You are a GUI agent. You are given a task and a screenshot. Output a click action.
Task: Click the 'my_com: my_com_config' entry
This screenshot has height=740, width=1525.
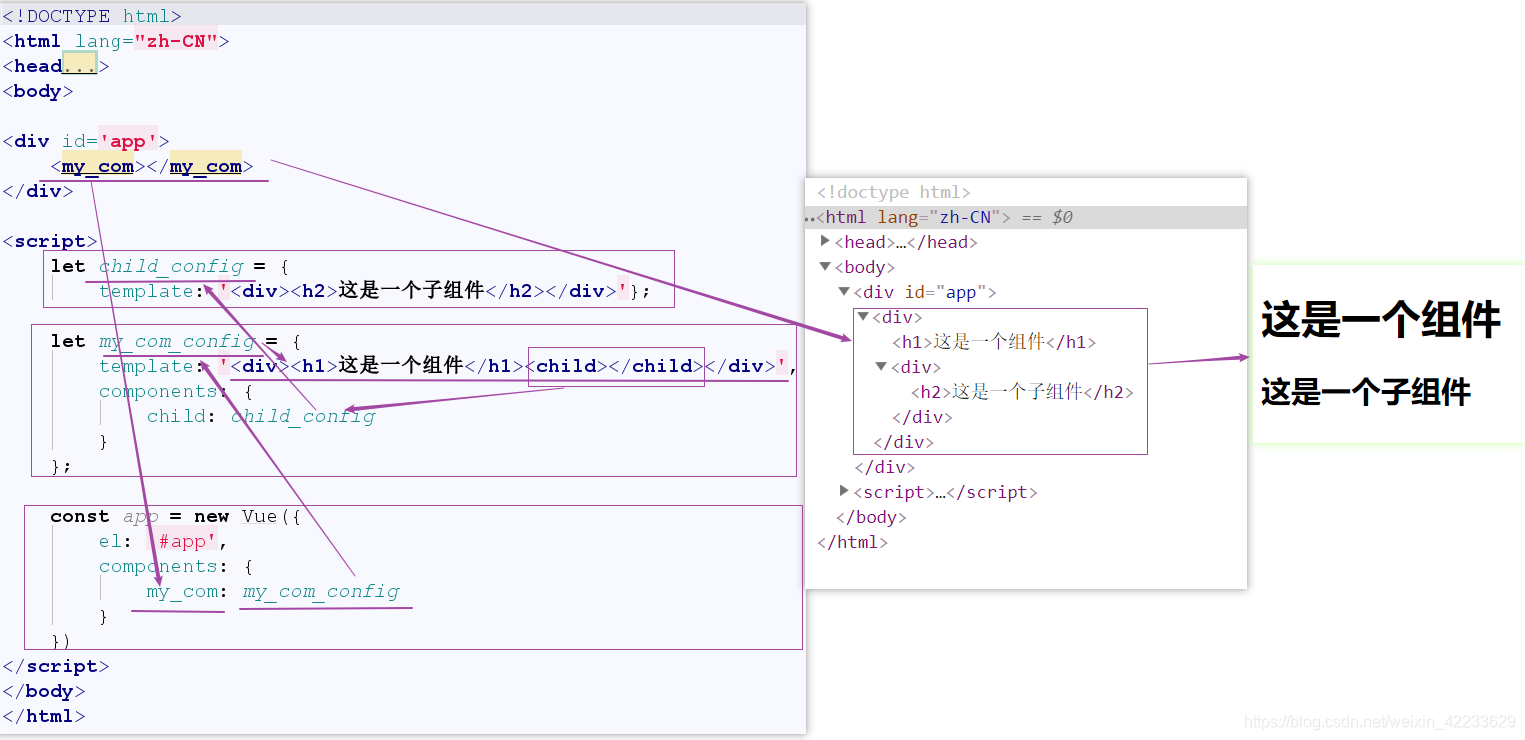pos(273,591)
